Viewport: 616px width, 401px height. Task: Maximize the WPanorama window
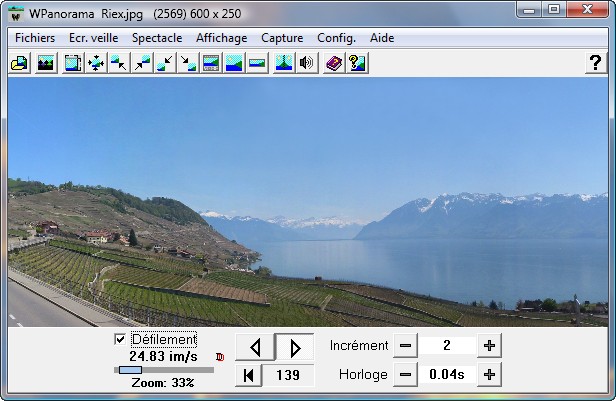click(554, 9)
